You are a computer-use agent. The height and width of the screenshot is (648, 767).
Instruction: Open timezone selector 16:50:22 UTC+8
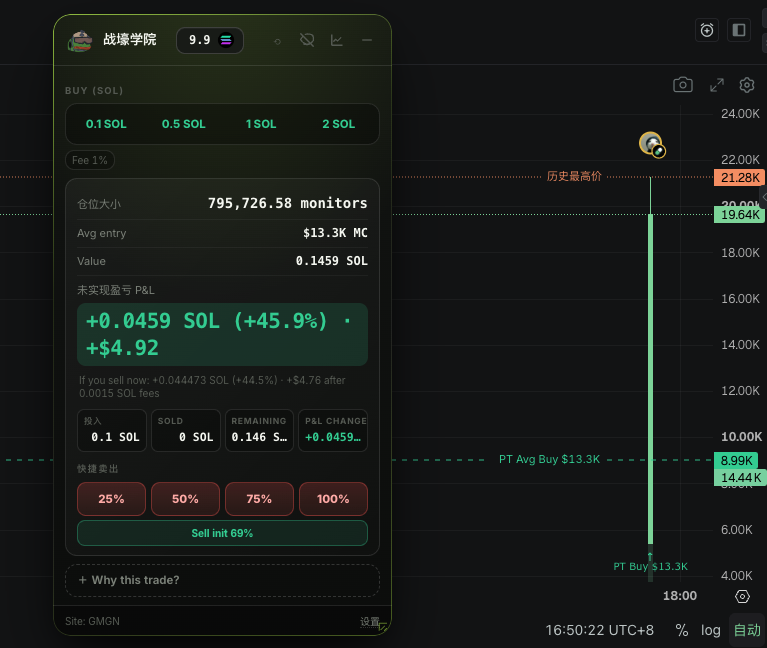pos(599,630)
